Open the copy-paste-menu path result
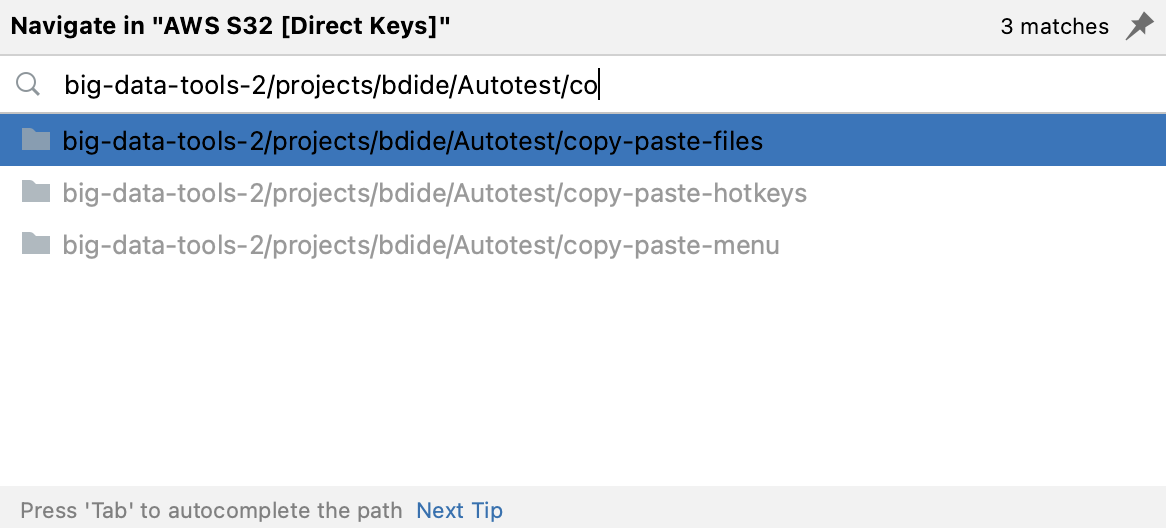Screen dimensions: 1166x528 click(420, 245)
